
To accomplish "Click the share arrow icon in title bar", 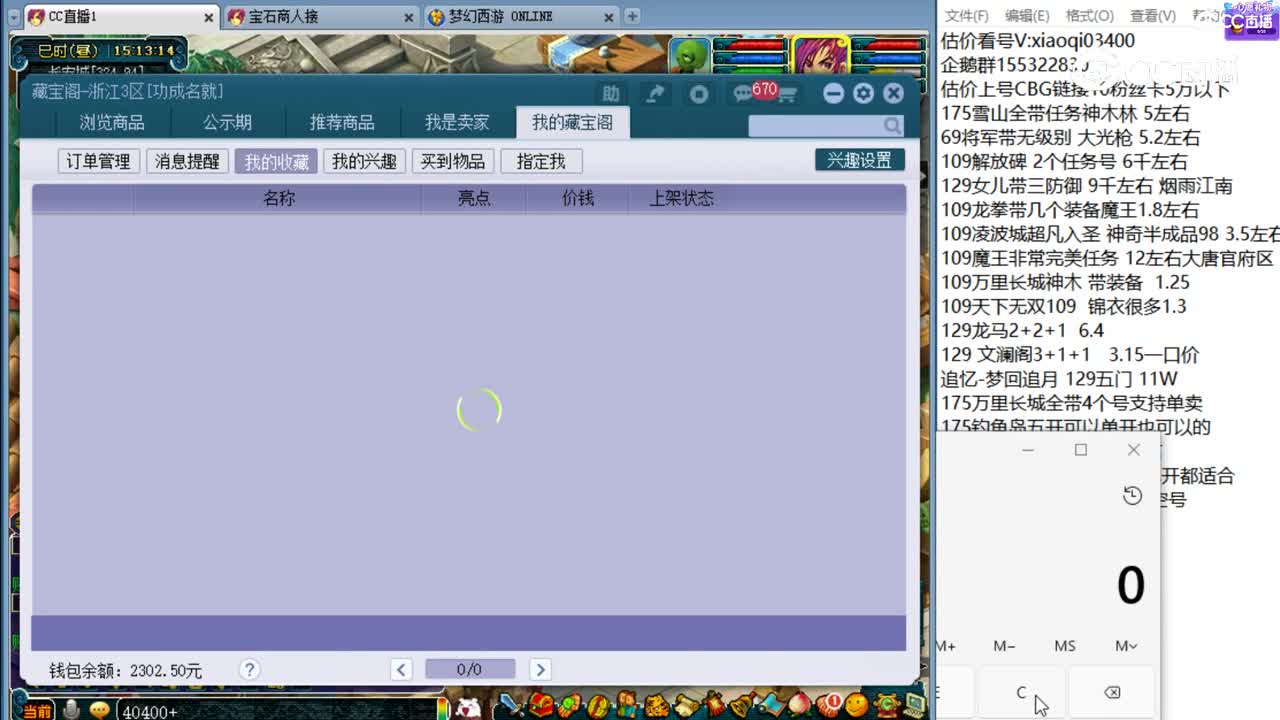I will coord(656,92).
